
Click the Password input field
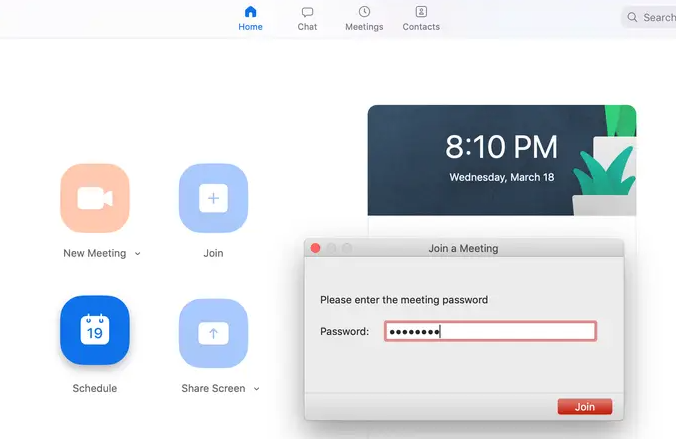tap(490, 331)
